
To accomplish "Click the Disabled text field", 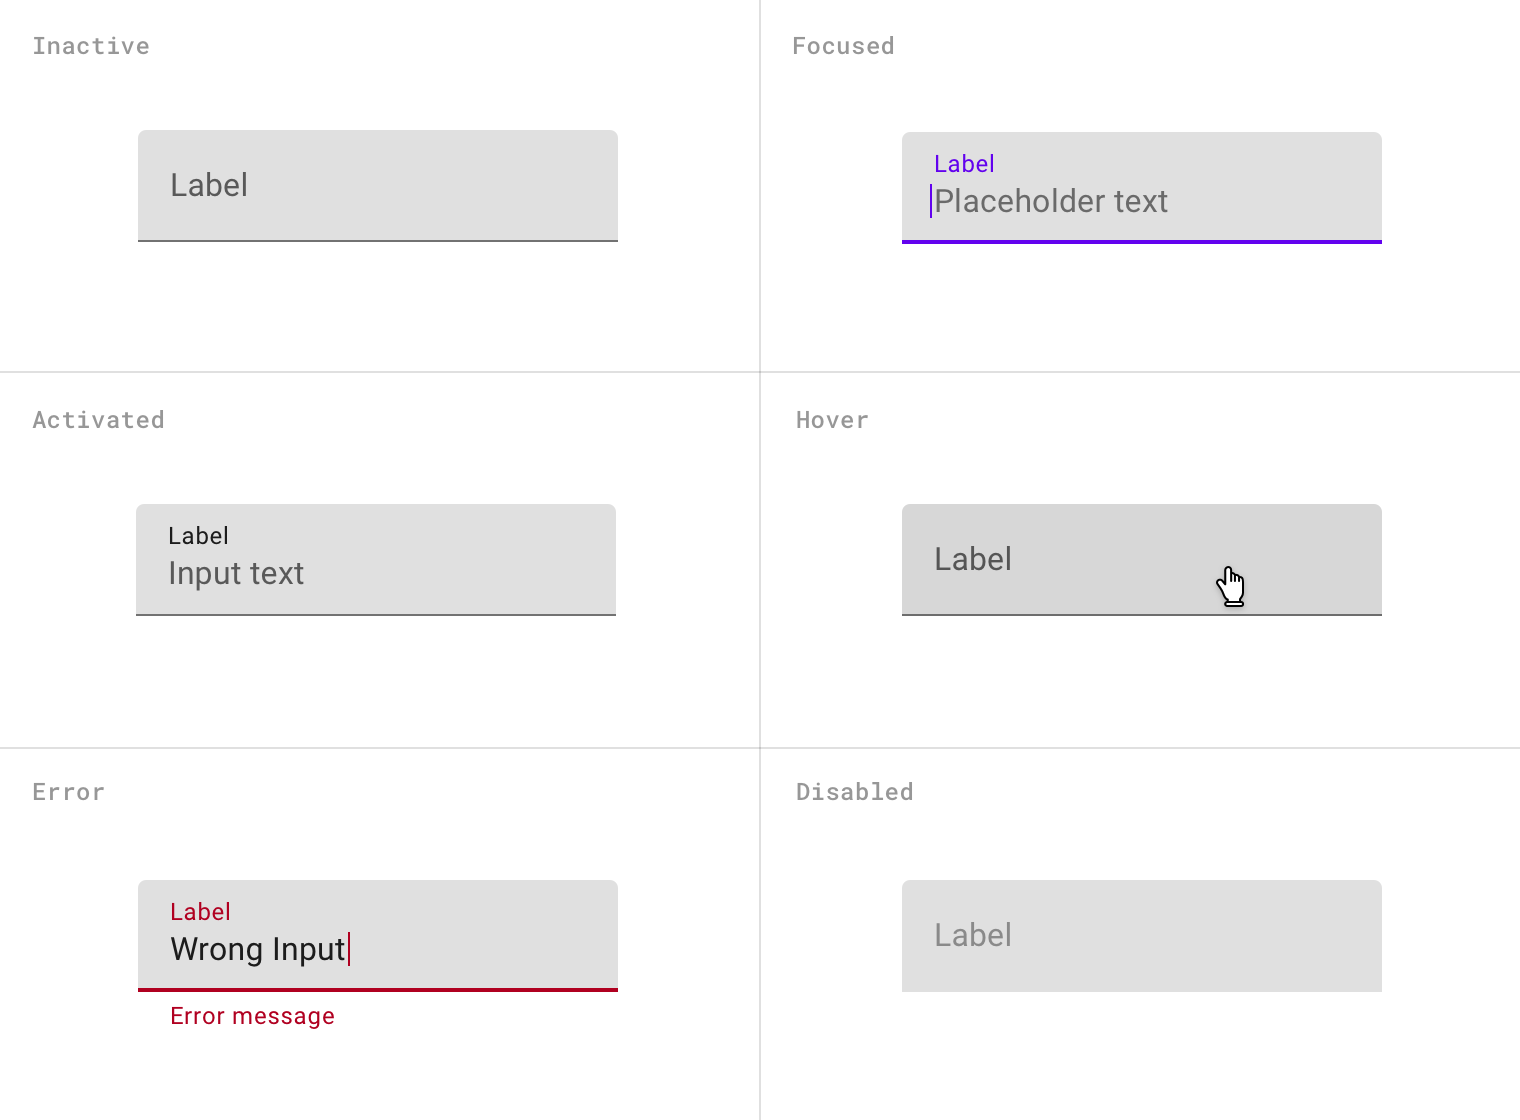I will 1142,936.
